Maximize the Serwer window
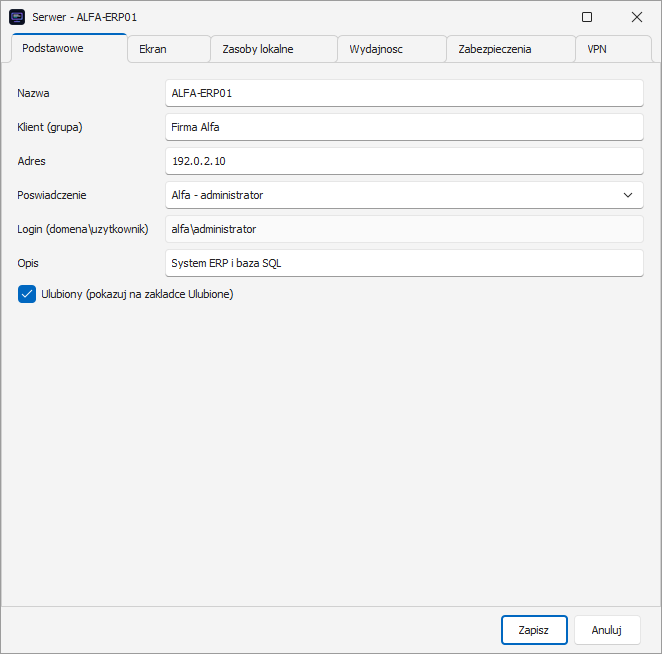Screen dimensions: 662x654 click(587, 17)
